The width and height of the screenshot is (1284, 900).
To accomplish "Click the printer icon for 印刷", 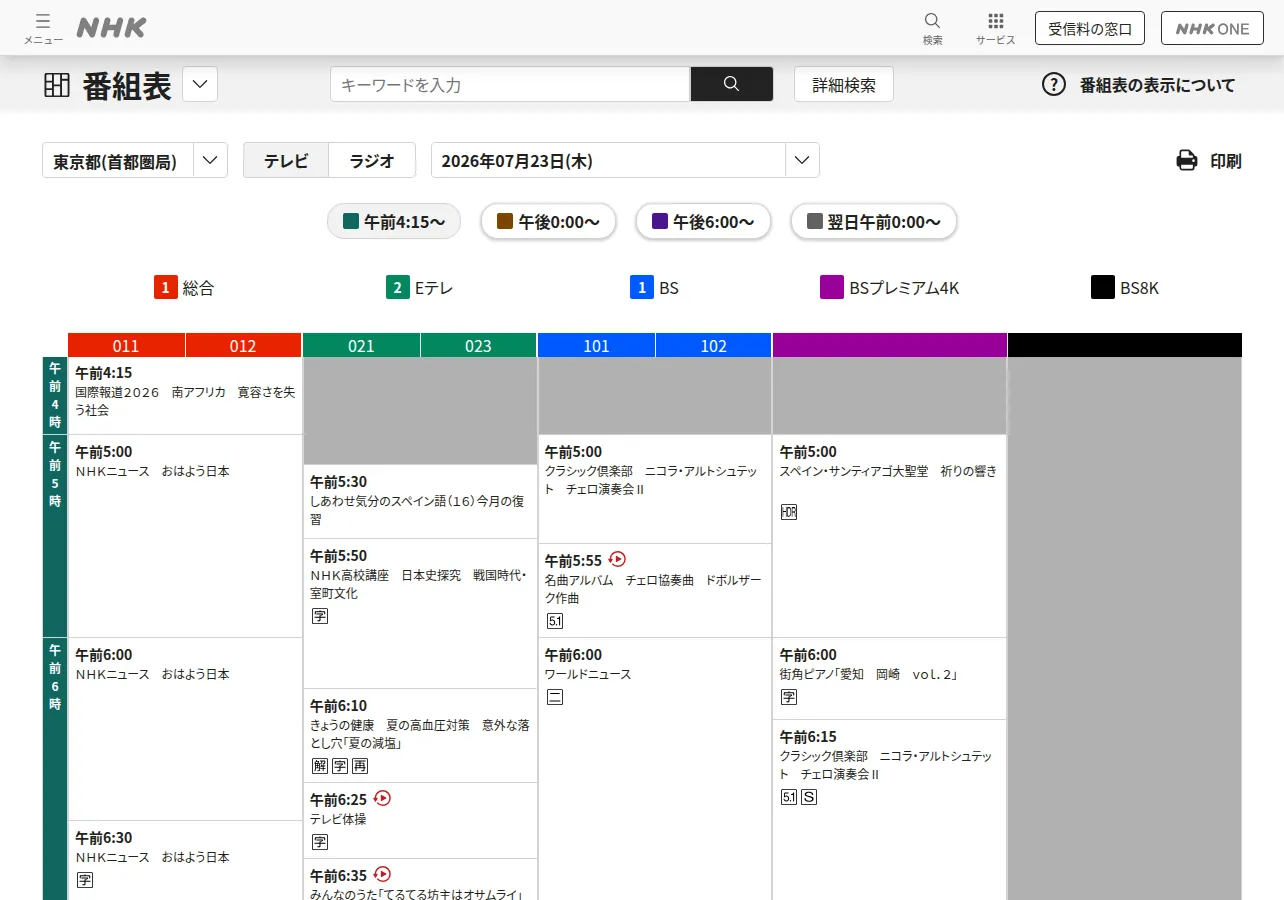I will click(x=1187, y=160).
